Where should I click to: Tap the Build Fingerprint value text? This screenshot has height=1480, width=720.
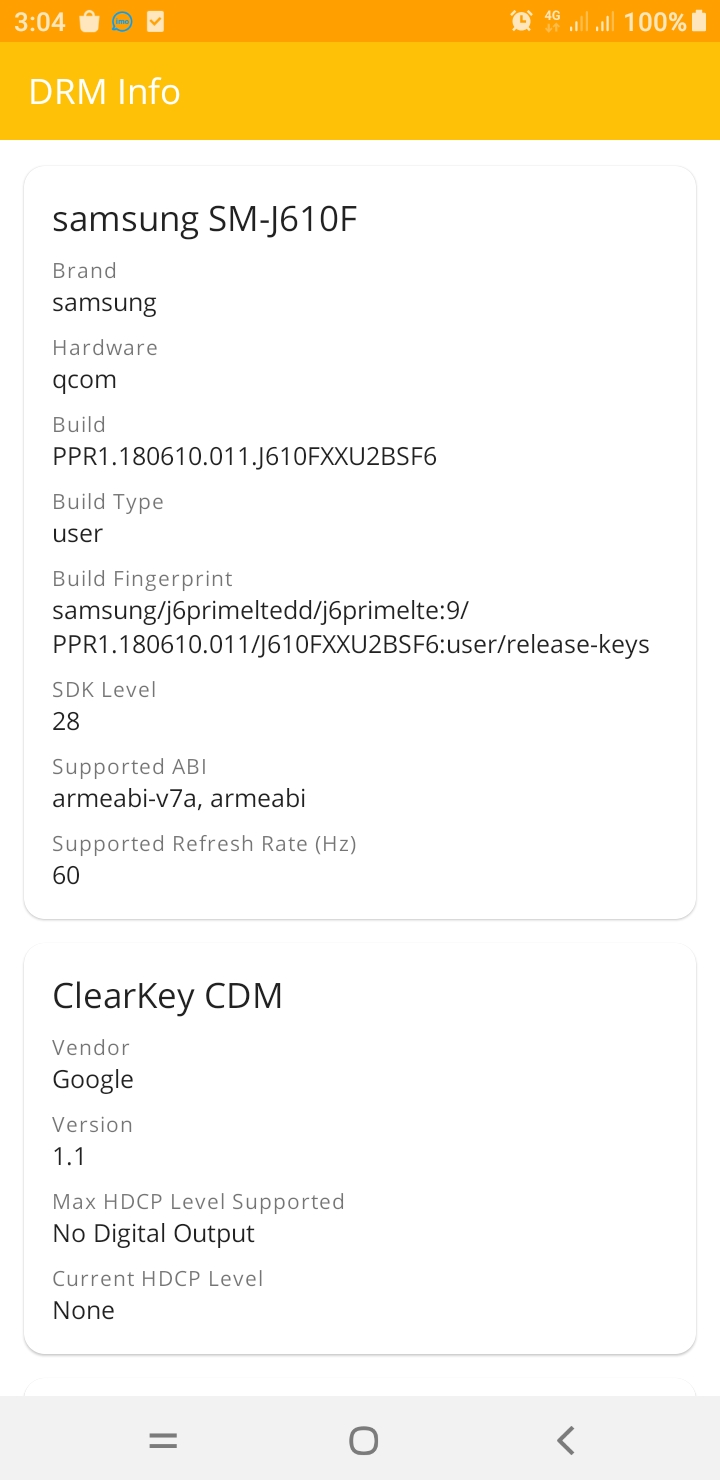(350, 626)
